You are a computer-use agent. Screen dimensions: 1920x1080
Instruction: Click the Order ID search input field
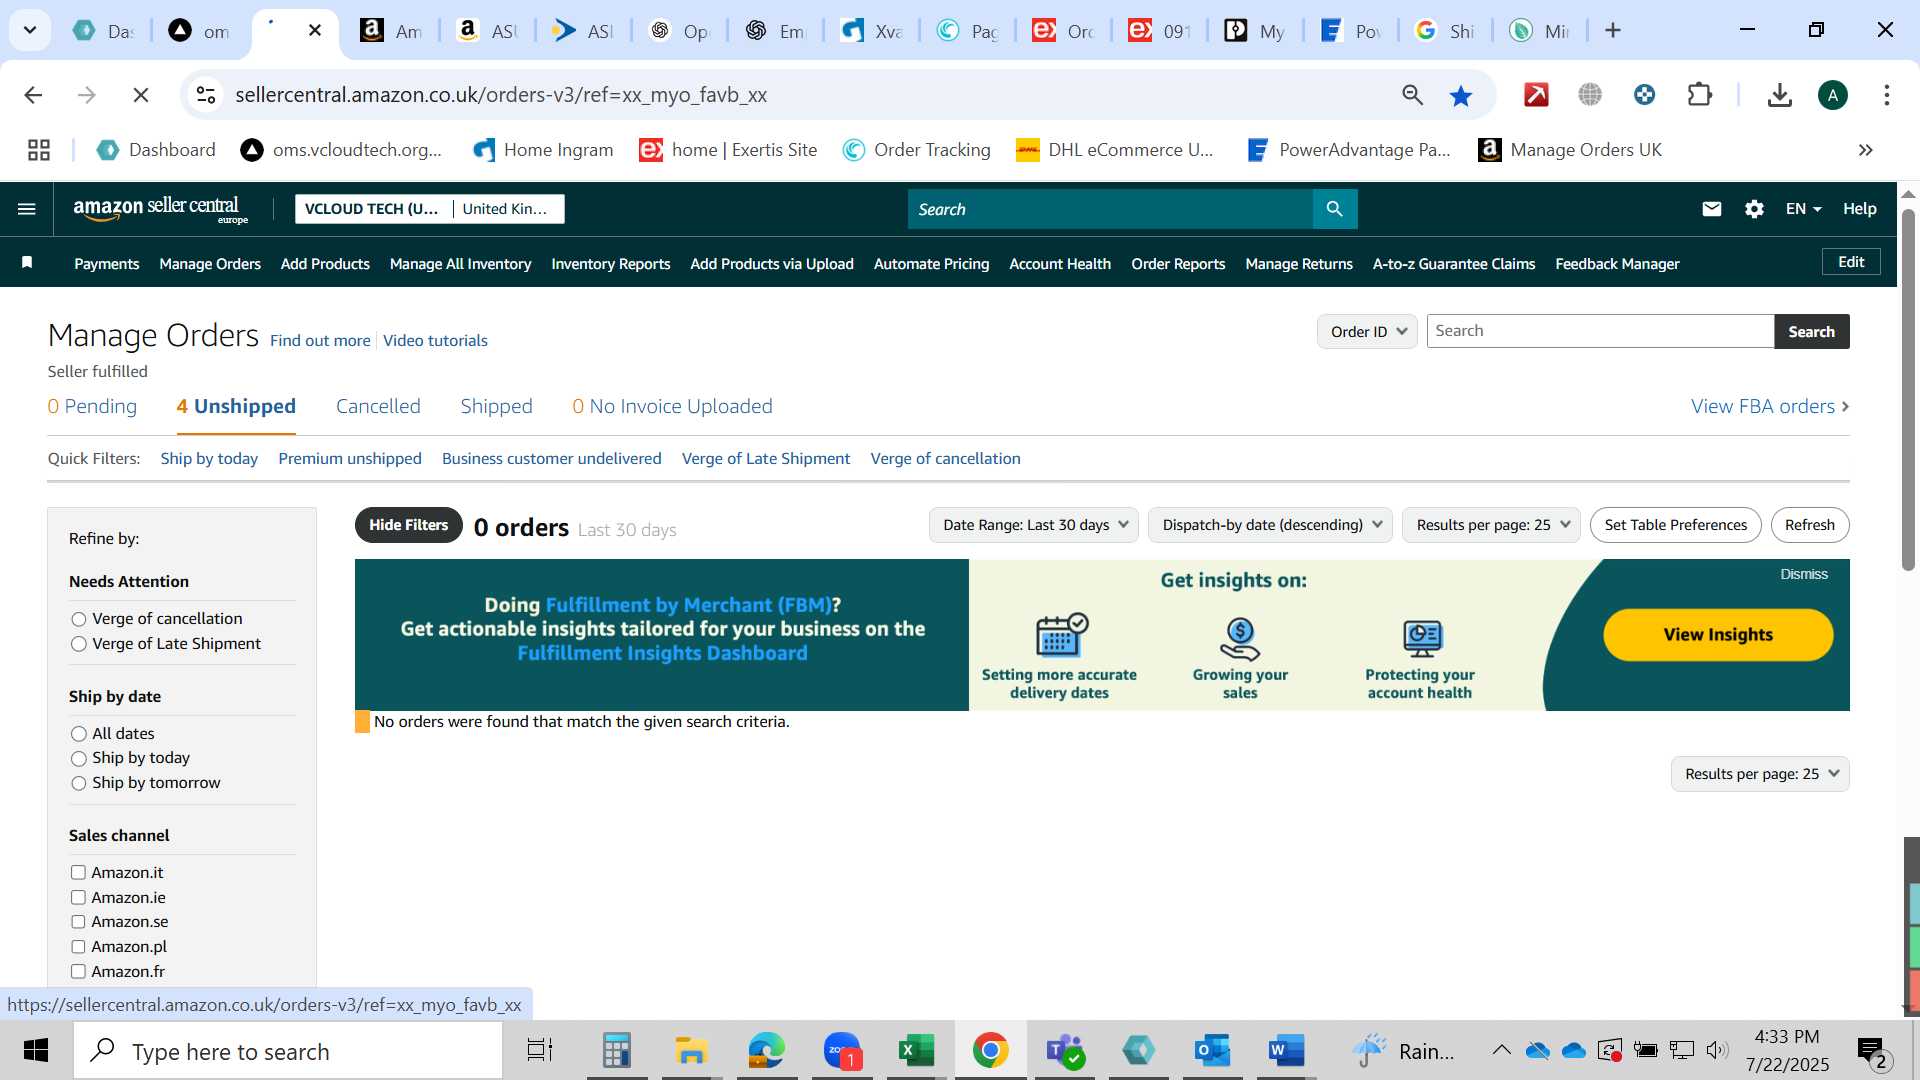pos(1600,332)
